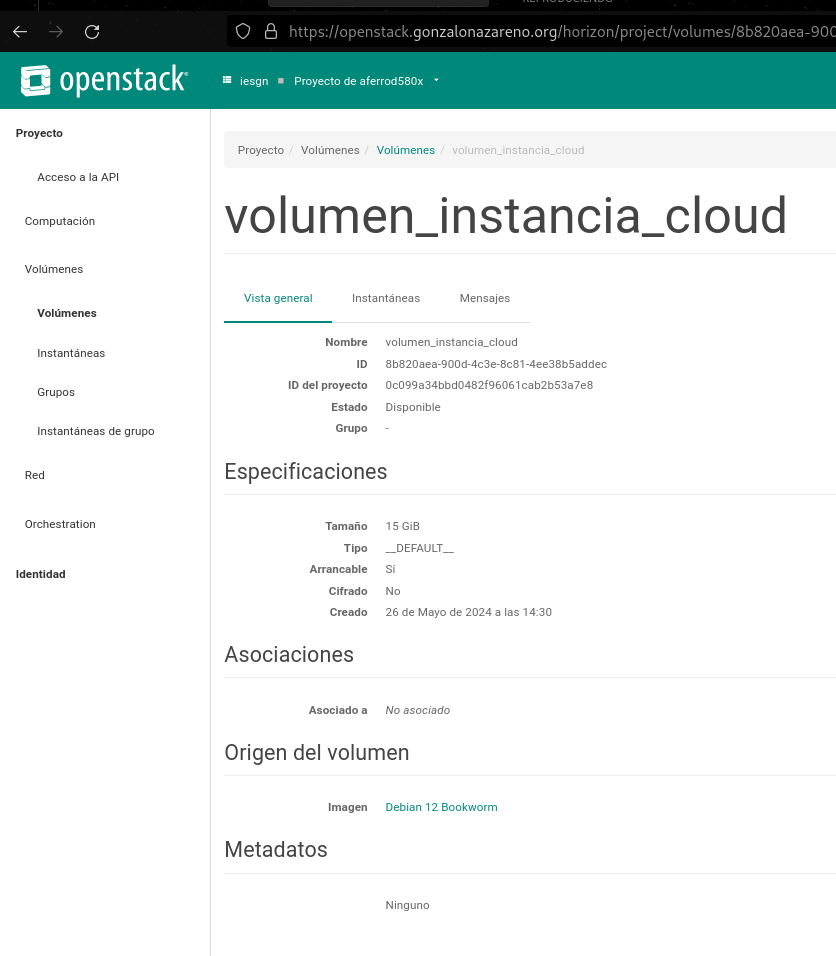Click the volumen_instancia_cloud page heading
Image resolution: width=836 pixels, height=956 pixels.
(506, 216)
